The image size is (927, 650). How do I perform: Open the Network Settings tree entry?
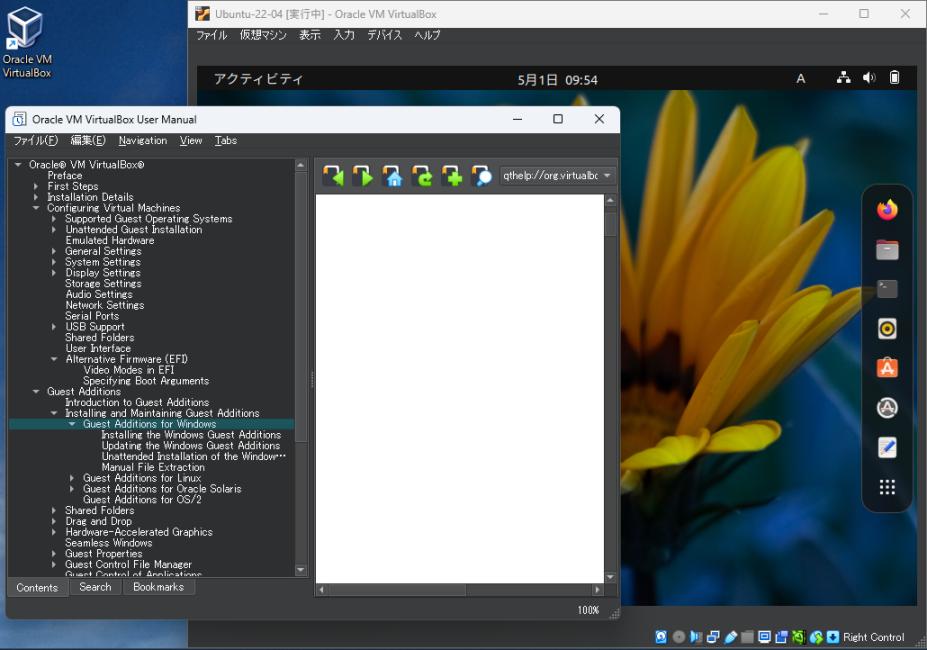pos(105,305)
